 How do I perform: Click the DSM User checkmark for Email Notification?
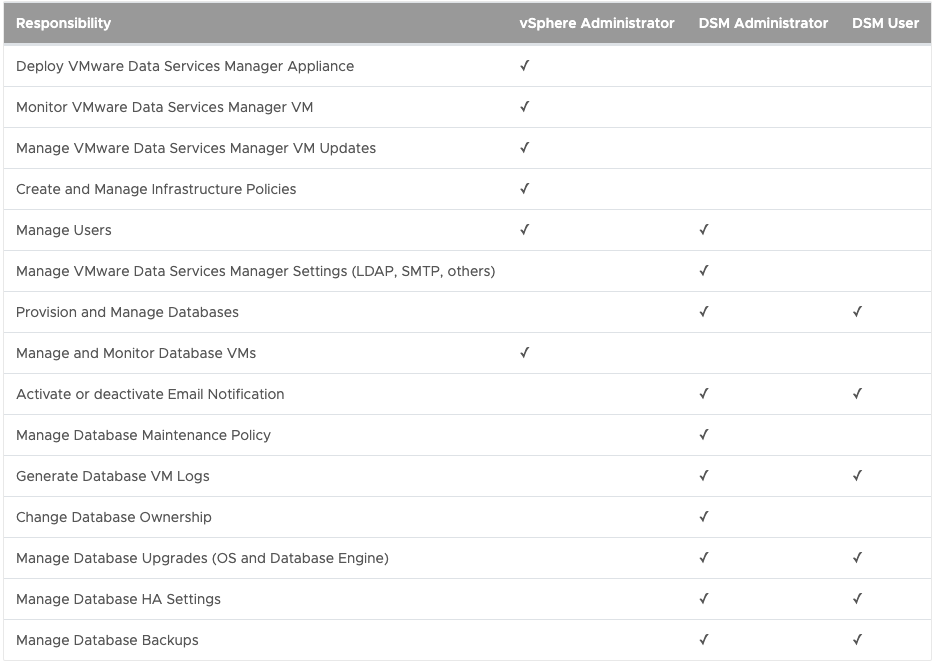click(x=857, y=394)
